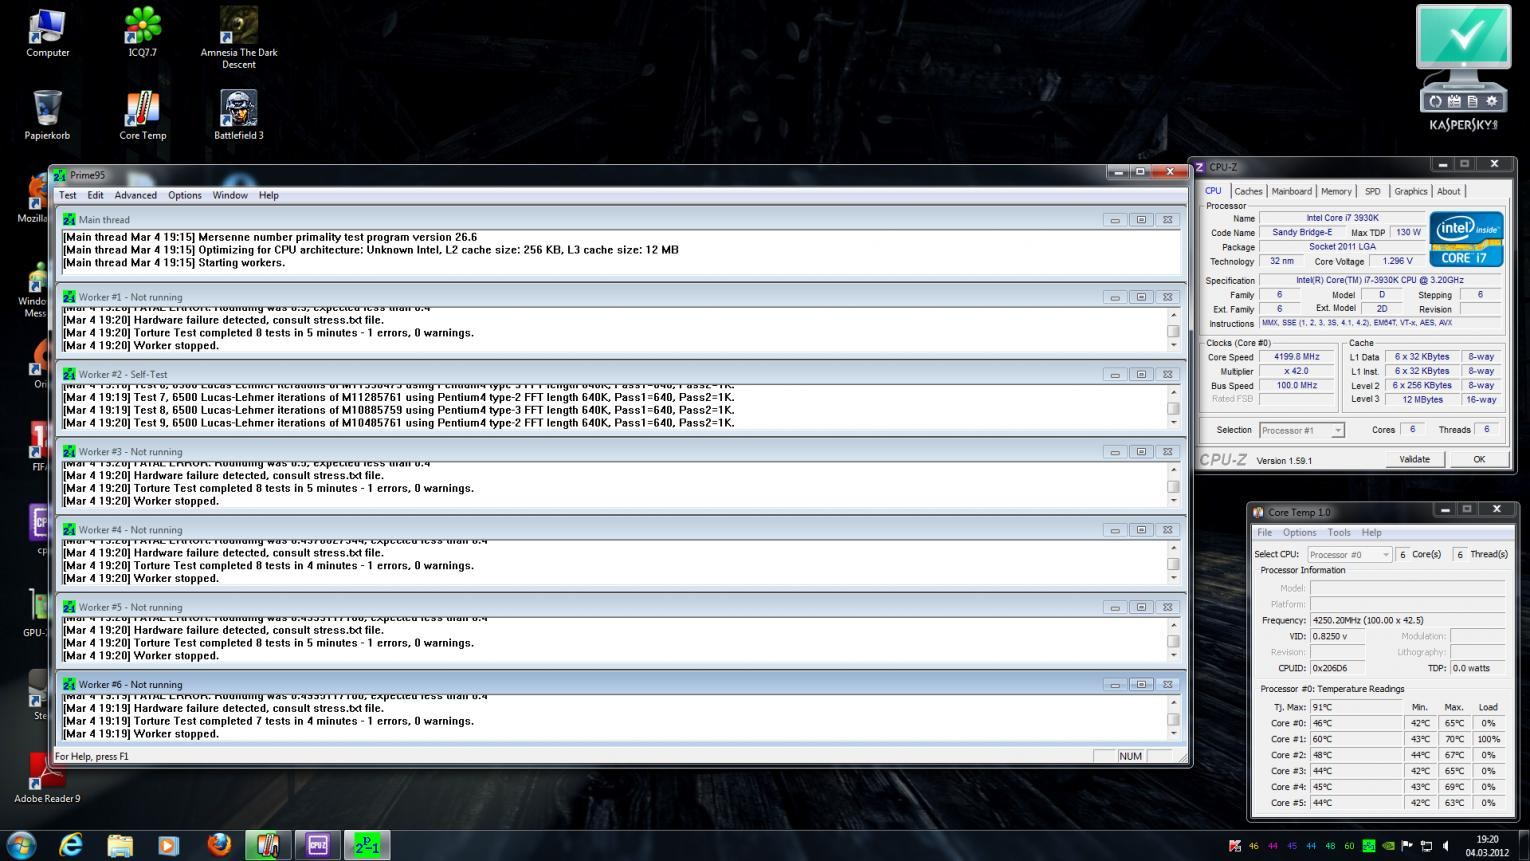
Task: Switch to CPU-Z Caches tab
Action: (1248, 191)
